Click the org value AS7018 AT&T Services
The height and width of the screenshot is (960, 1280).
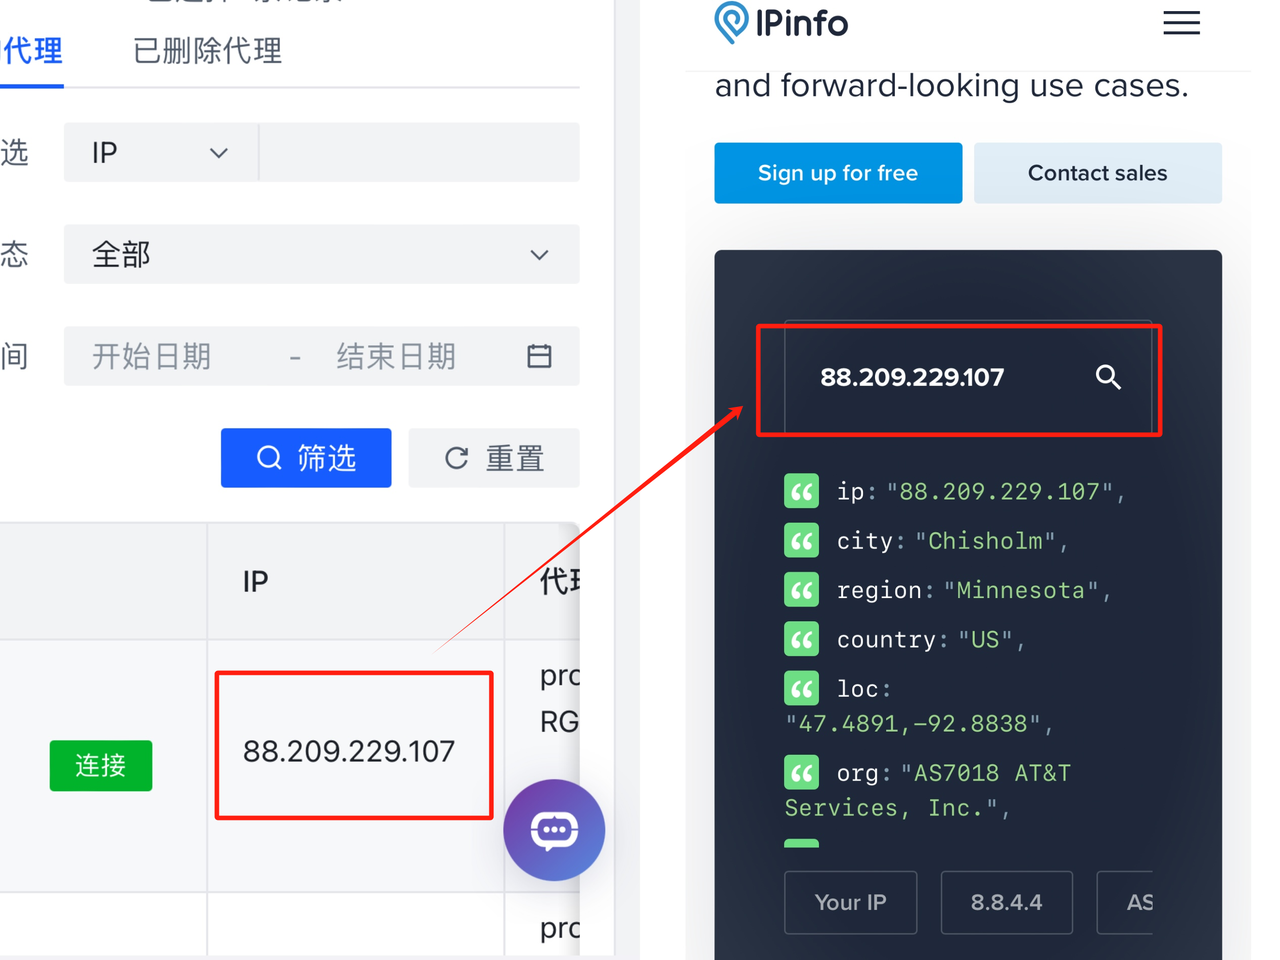[x=927, y=790]
